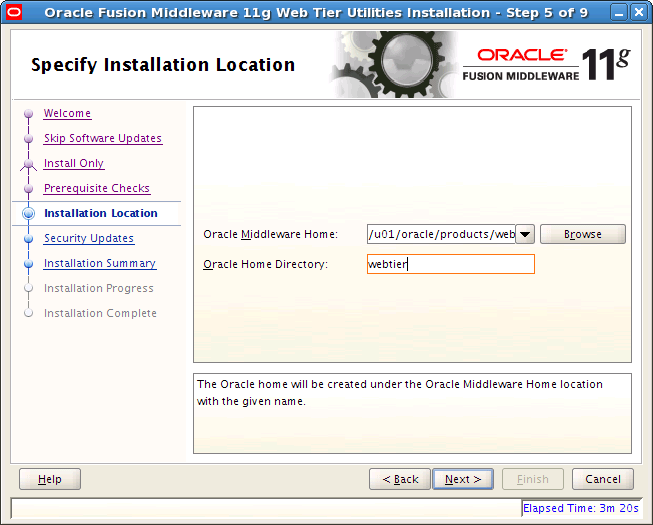The image size is (653, 525).
Task: Go back to the previous step
Action: [400, 479]
